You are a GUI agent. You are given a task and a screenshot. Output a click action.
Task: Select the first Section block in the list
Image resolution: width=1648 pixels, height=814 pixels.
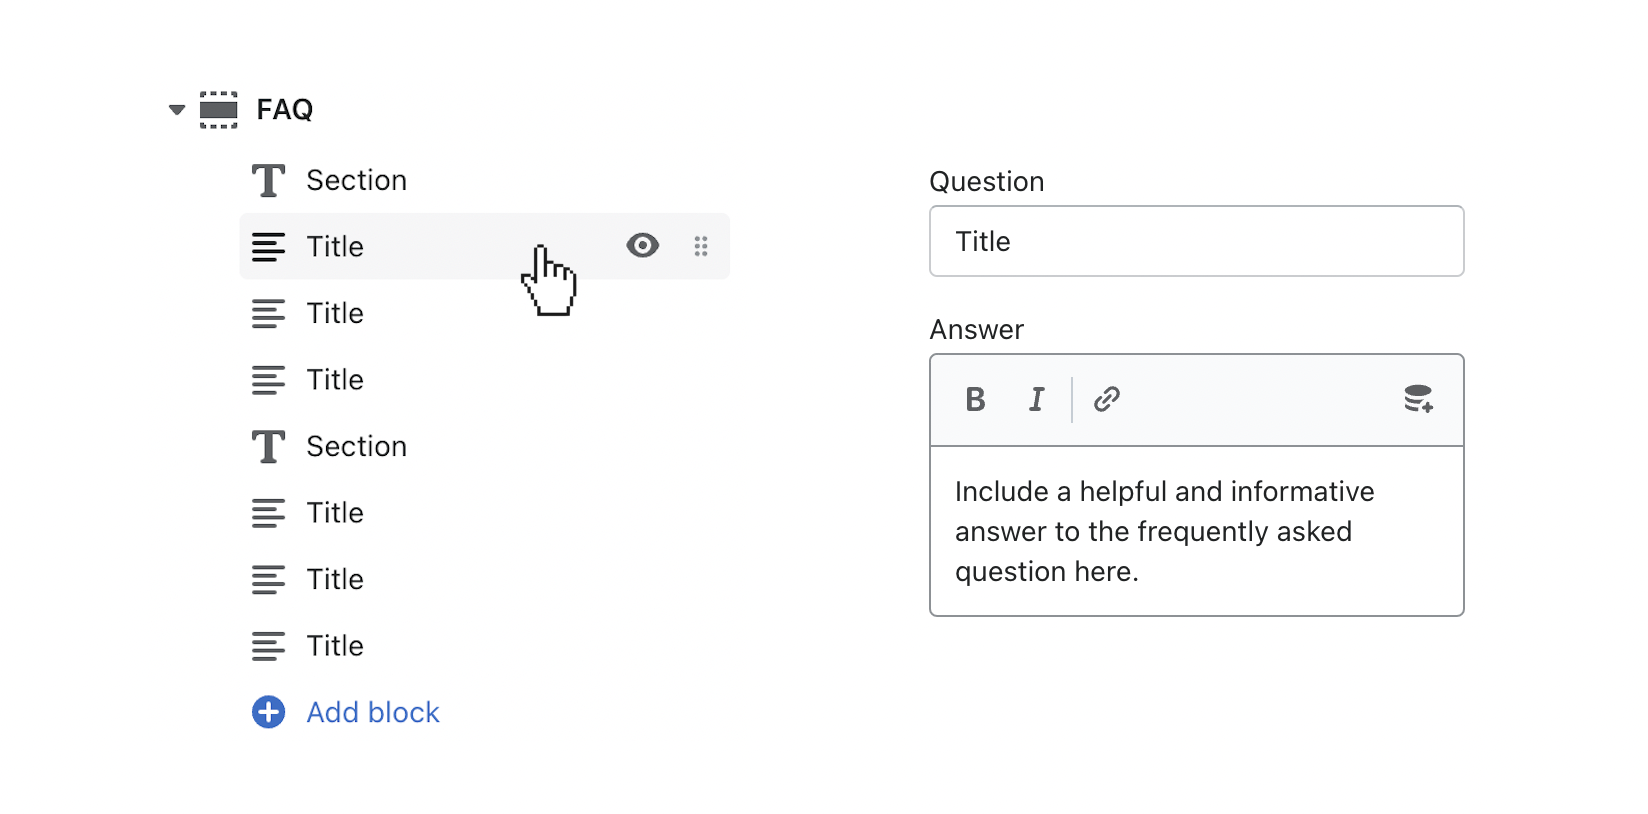[x=356, y=180]
